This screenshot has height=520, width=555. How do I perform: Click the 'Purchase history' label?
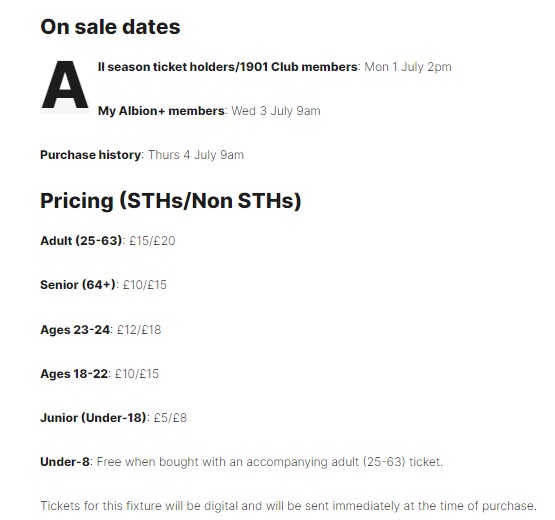pos(90,155)
